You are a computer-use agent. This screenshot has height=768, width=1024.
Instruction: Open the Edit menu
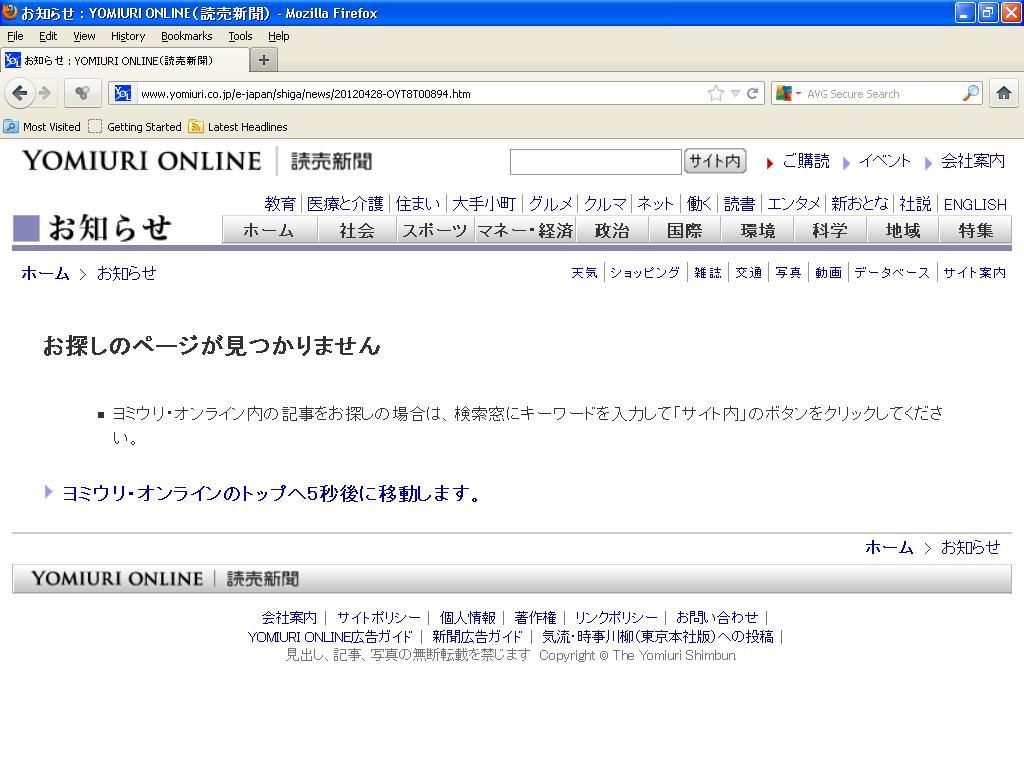pos(48,36)
